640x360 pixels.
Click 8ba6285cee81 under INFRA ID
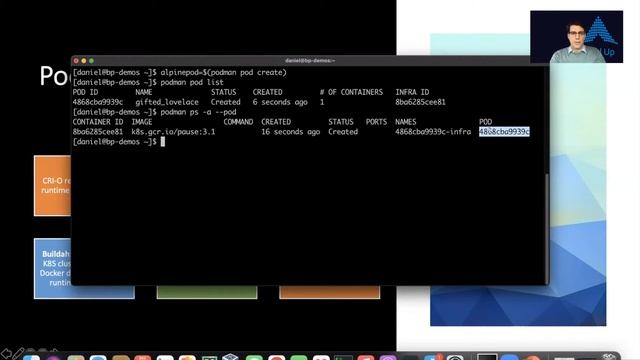pos(420,102)
